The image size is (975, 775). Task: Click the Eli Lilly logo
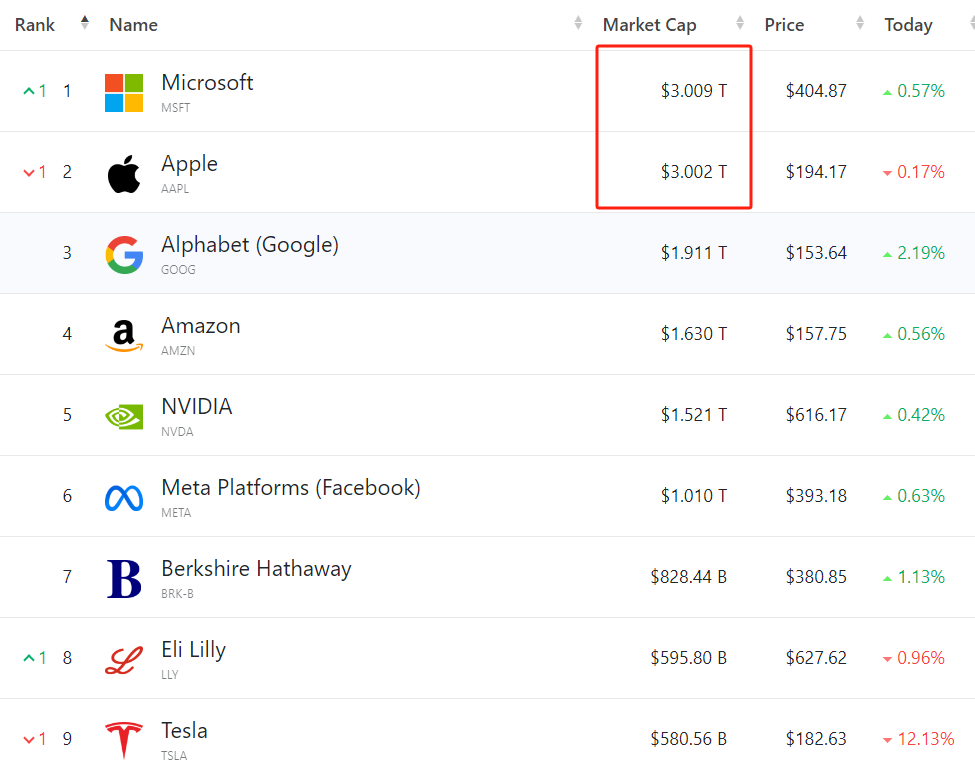pos(124,659)
